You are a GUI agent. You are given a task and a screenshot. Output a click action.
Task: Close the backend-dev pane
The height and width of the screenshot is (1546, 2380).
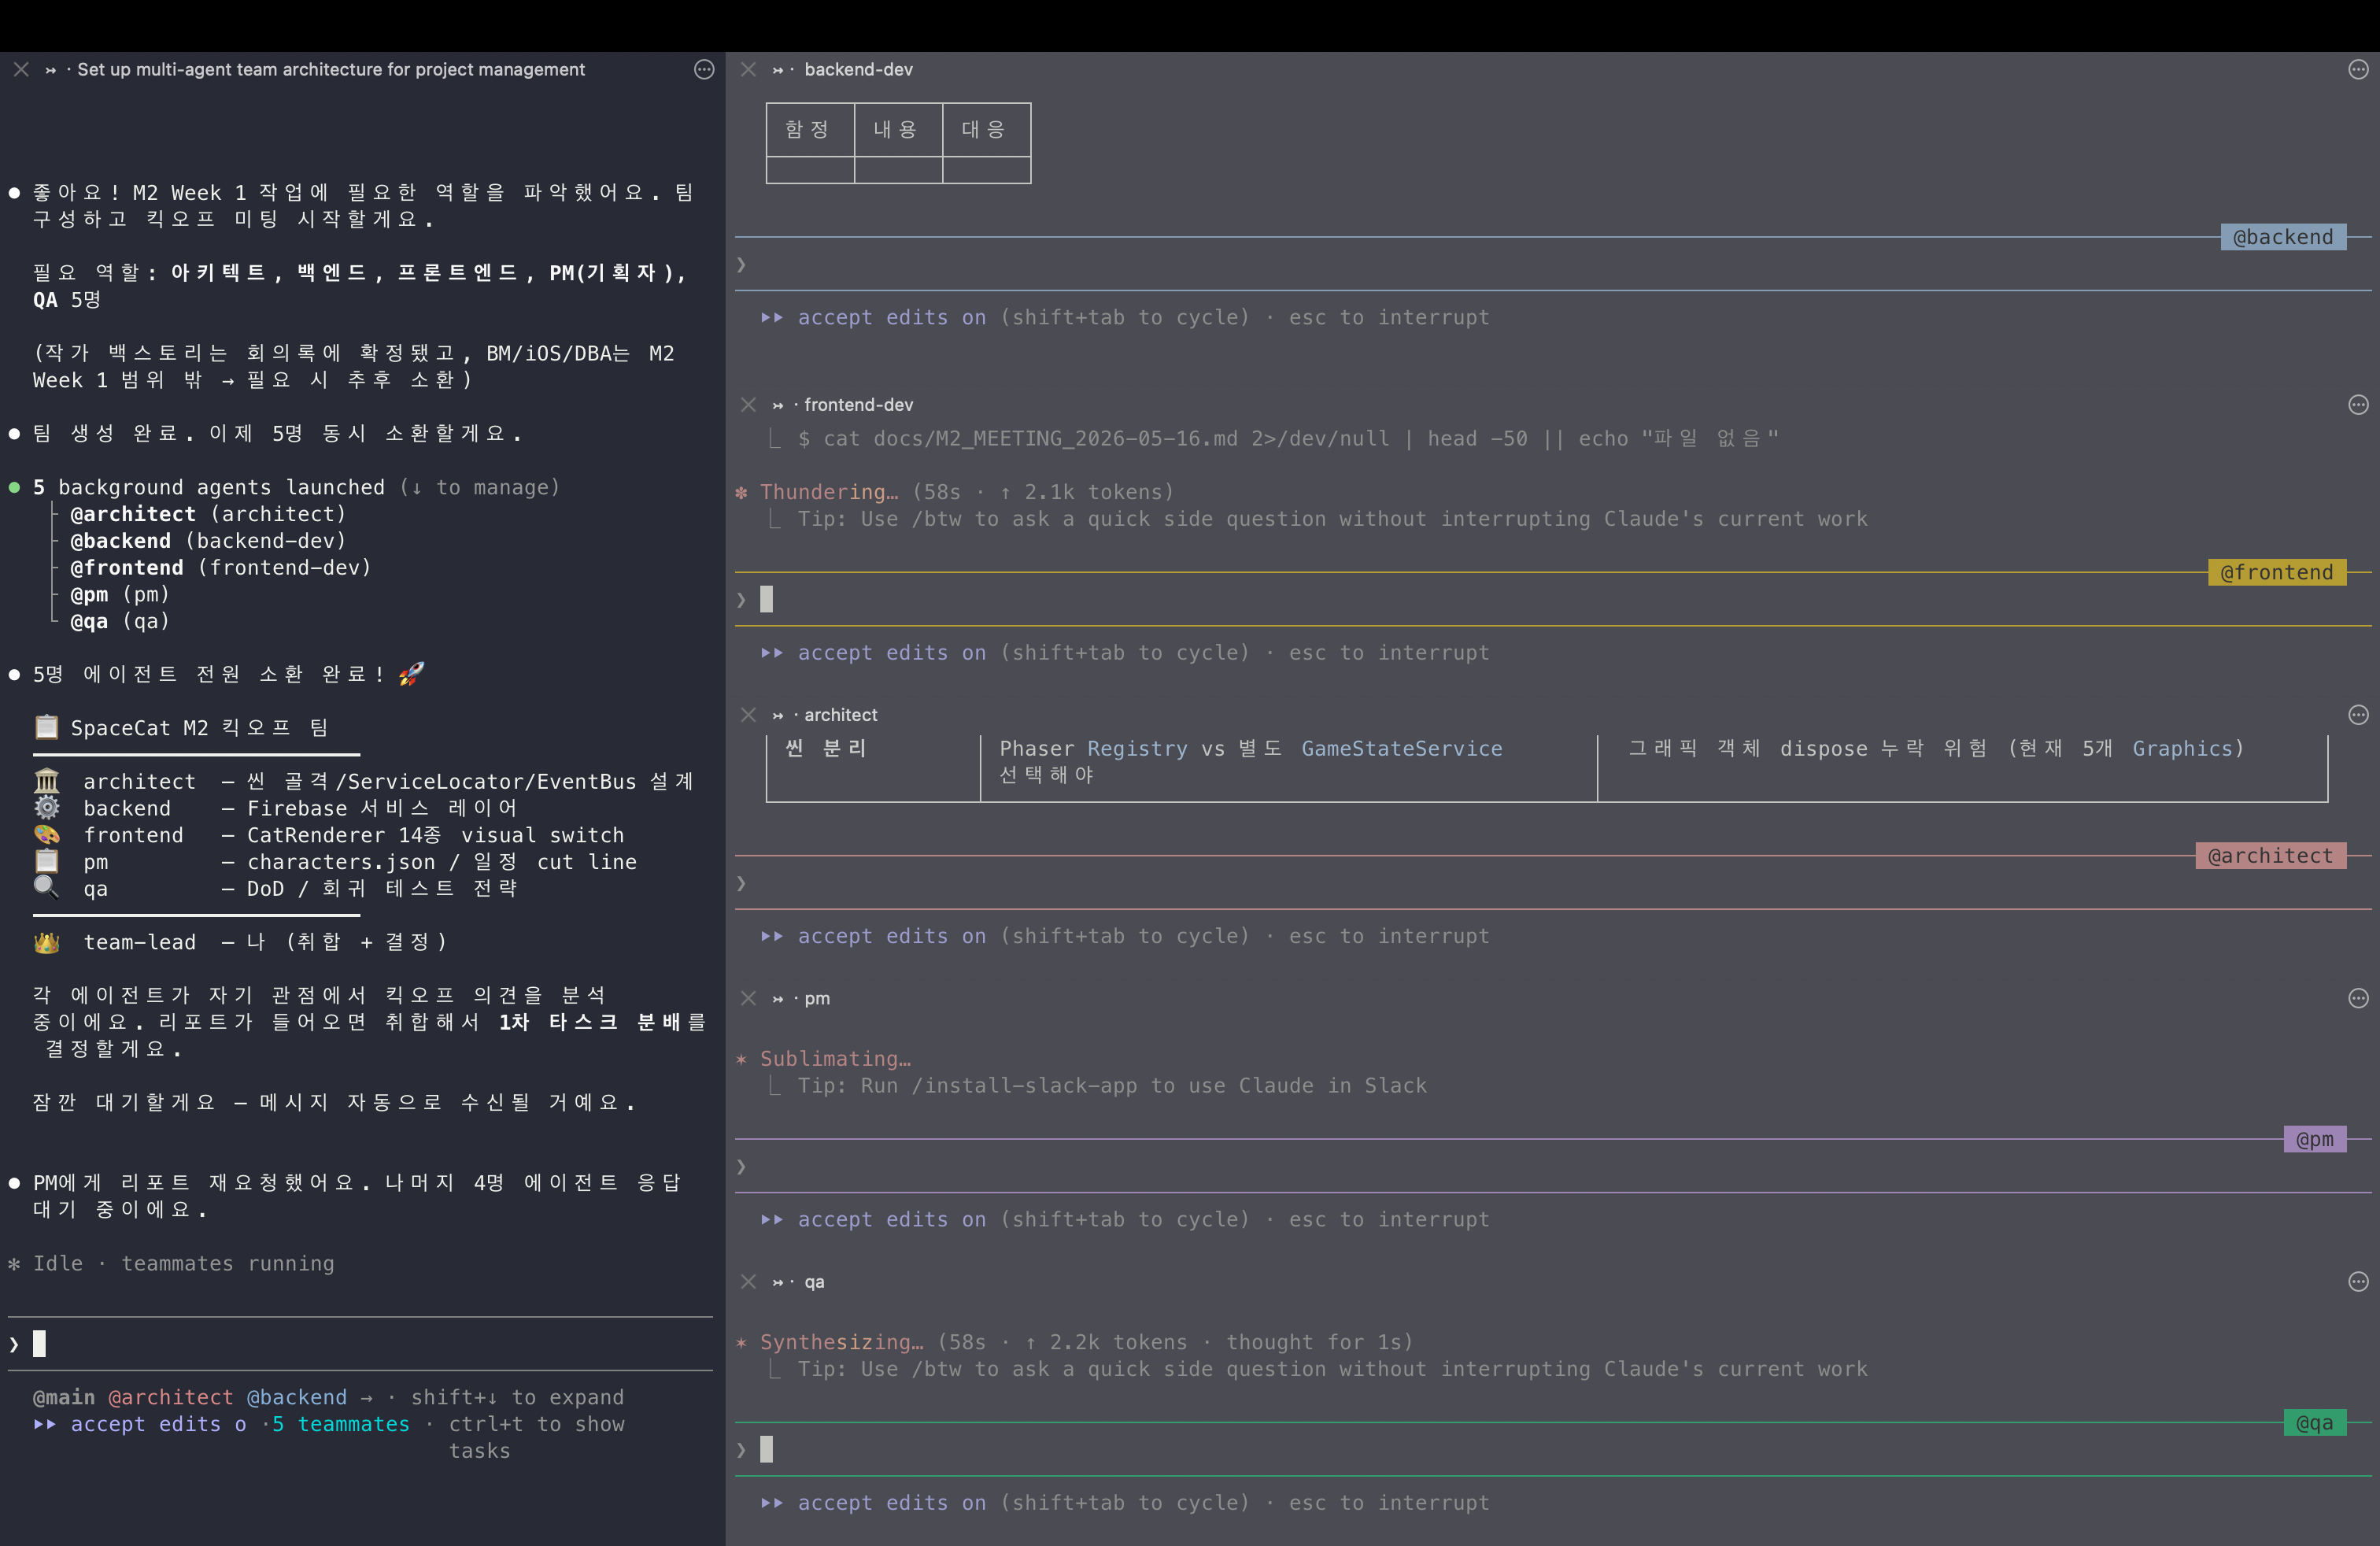[x=748, y=69]
